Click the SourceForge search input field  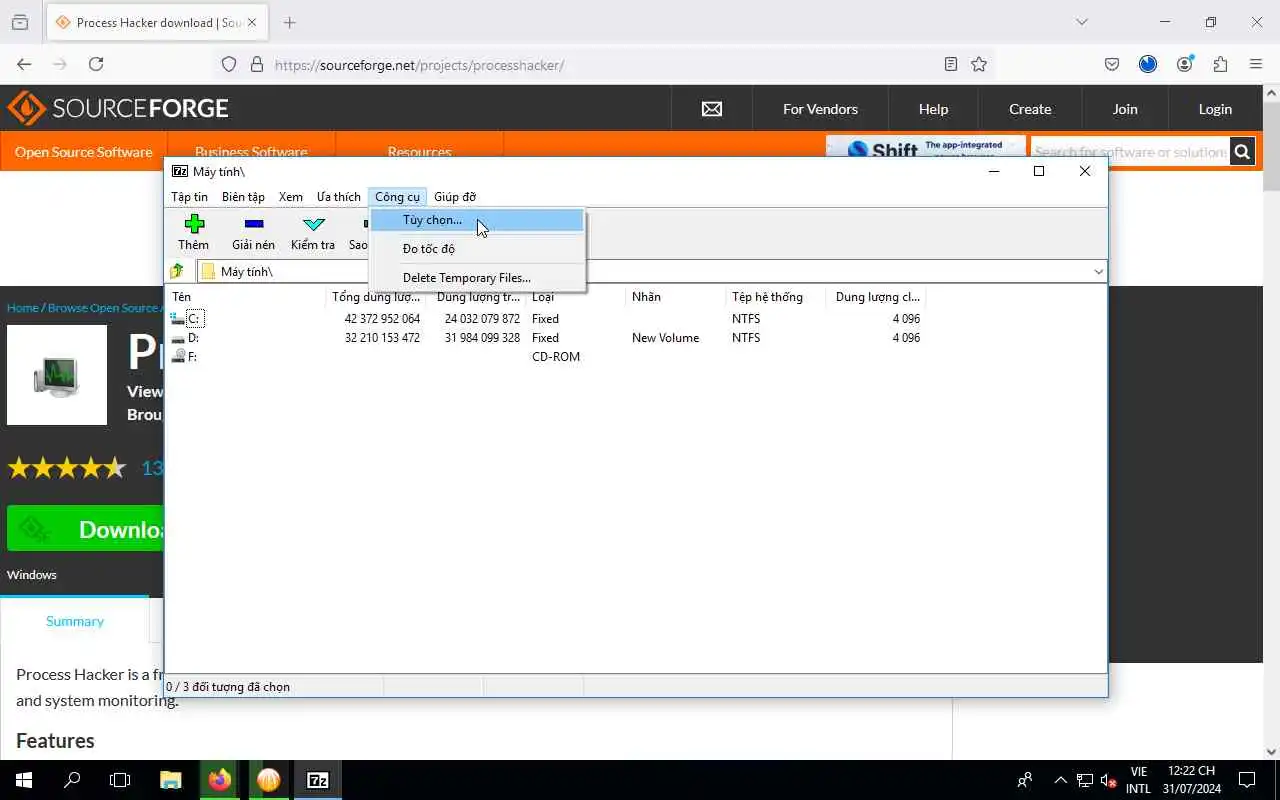(1130, 152)
